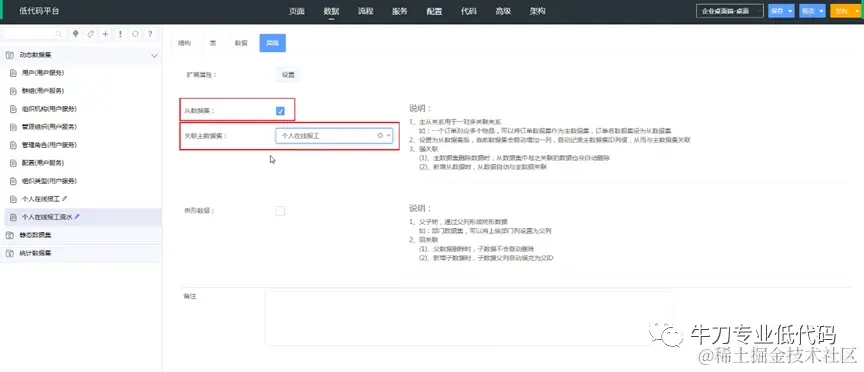Open the arrow menu beside 发布
This screenshot has height=372, width=864.
point(856,11)
